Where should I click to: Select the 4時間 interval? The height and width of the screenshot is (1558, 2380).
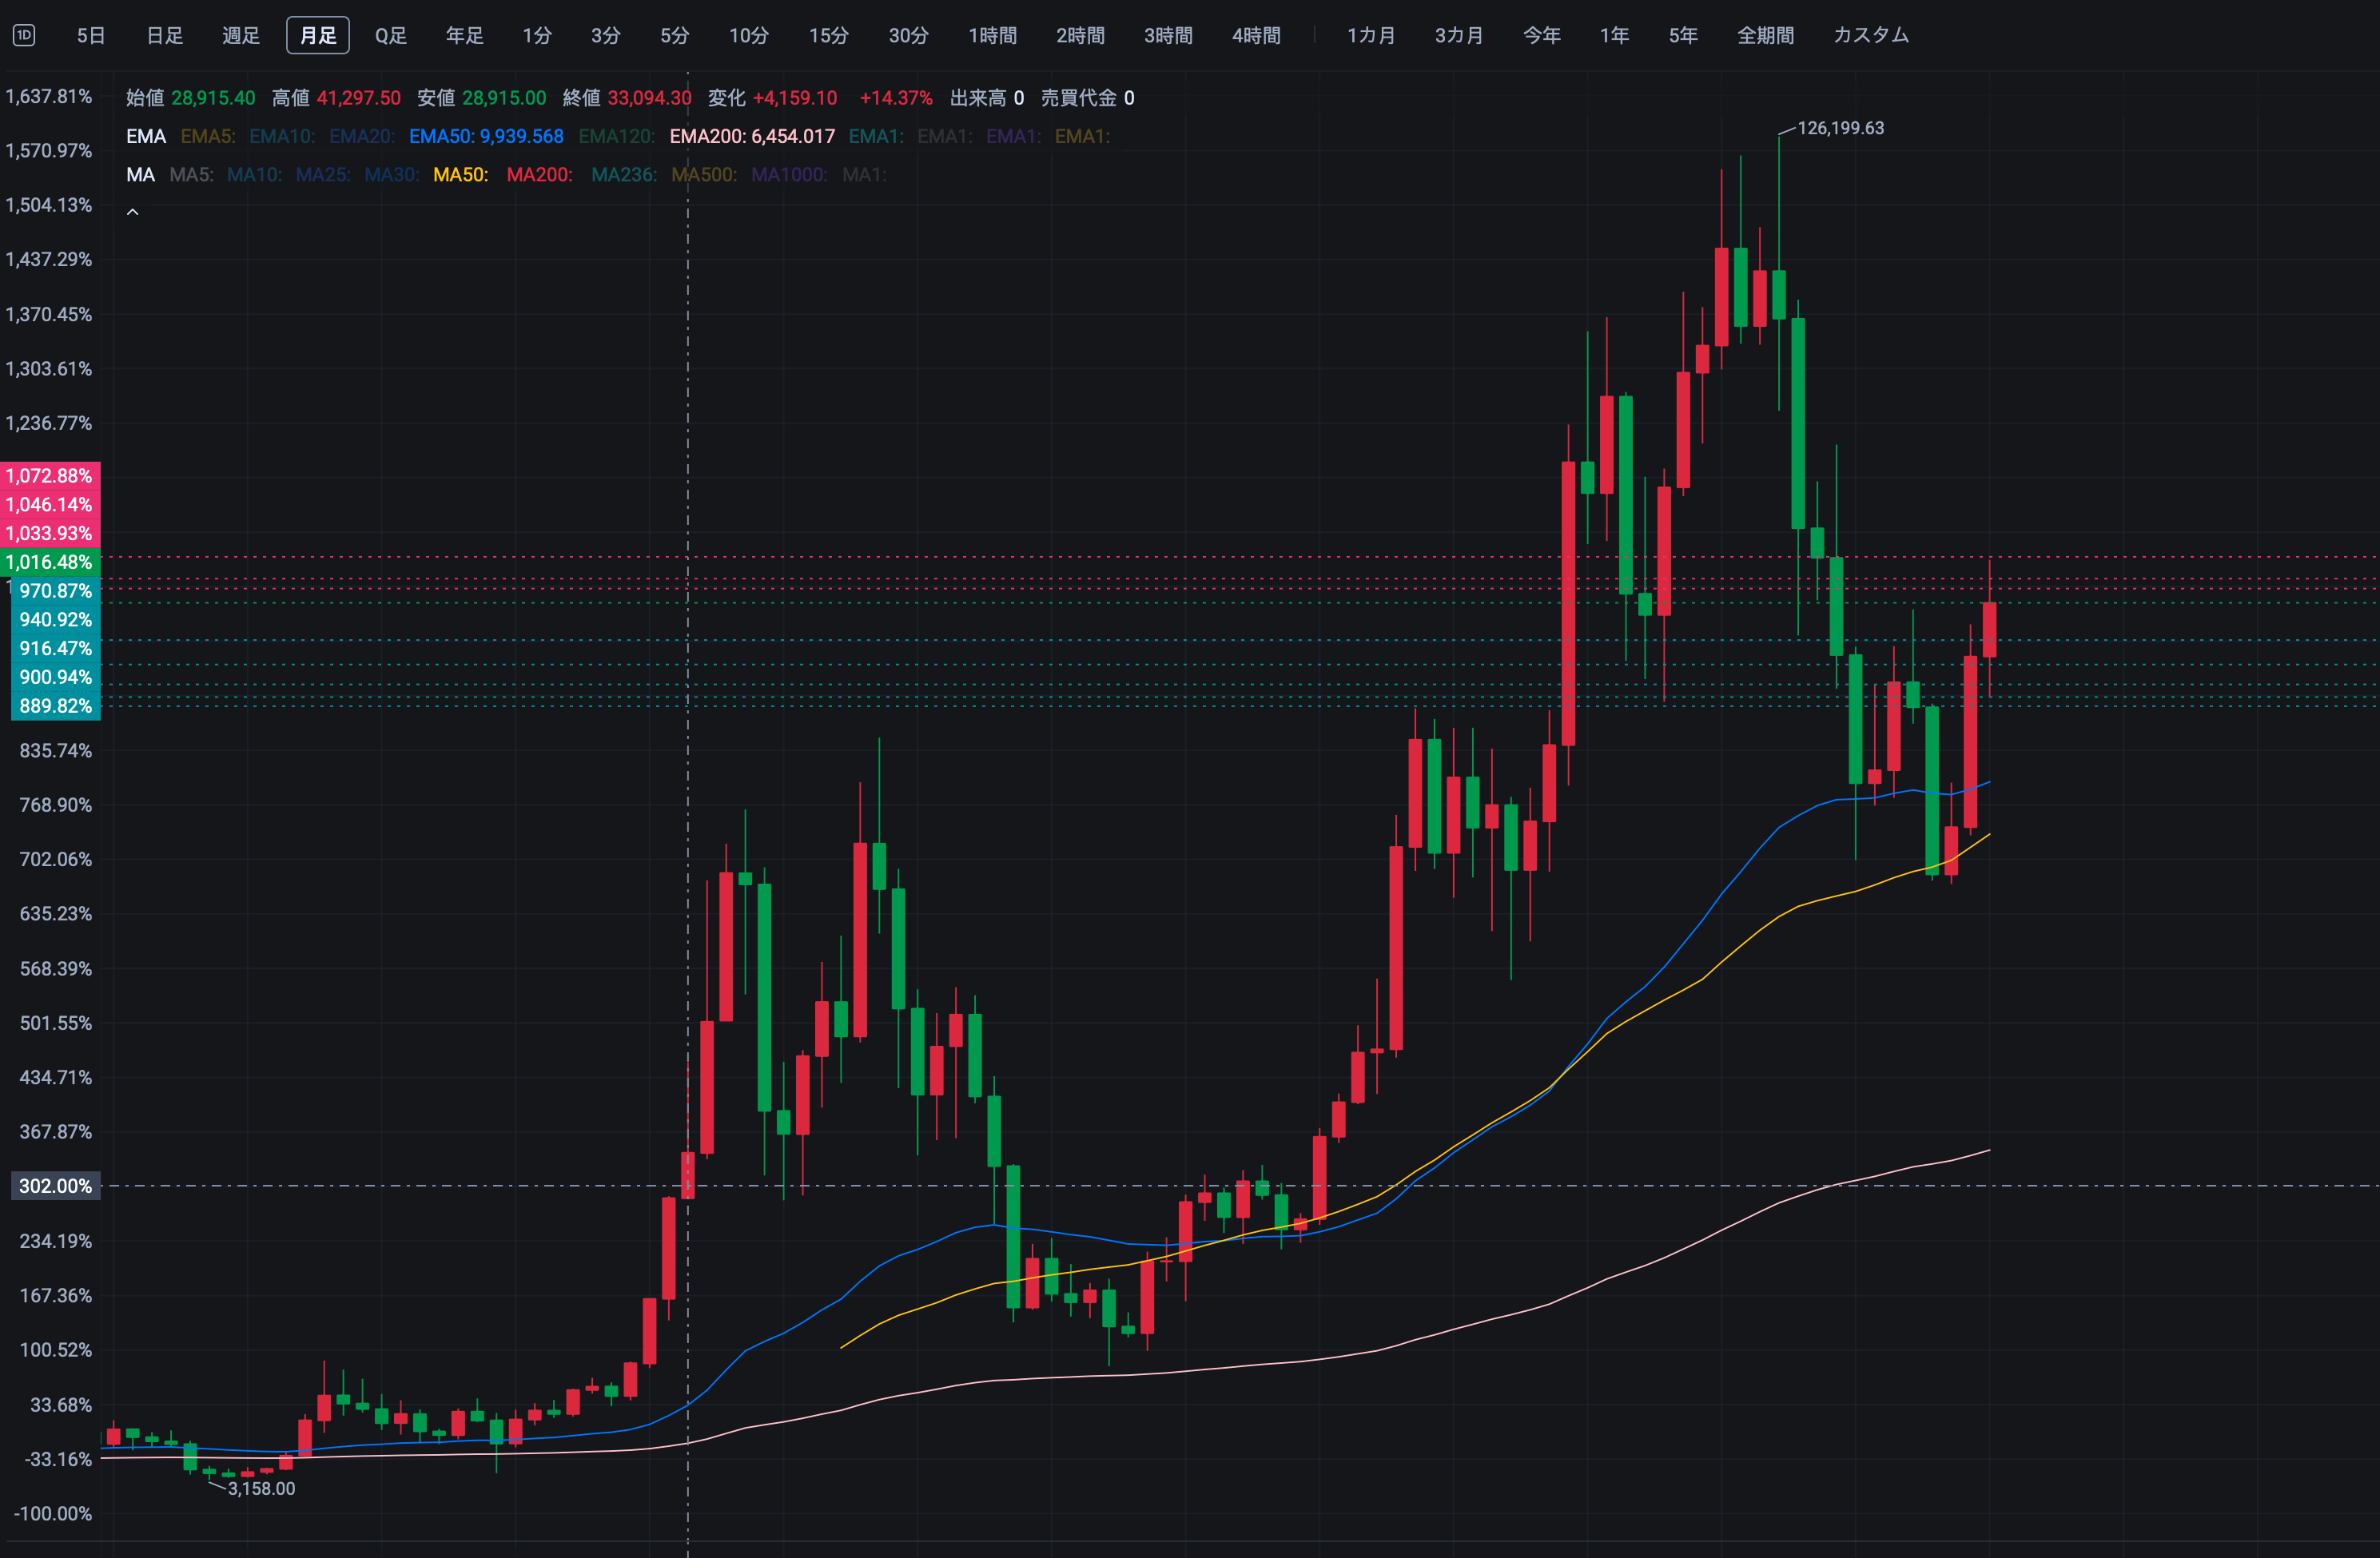tap(1257, 35)
